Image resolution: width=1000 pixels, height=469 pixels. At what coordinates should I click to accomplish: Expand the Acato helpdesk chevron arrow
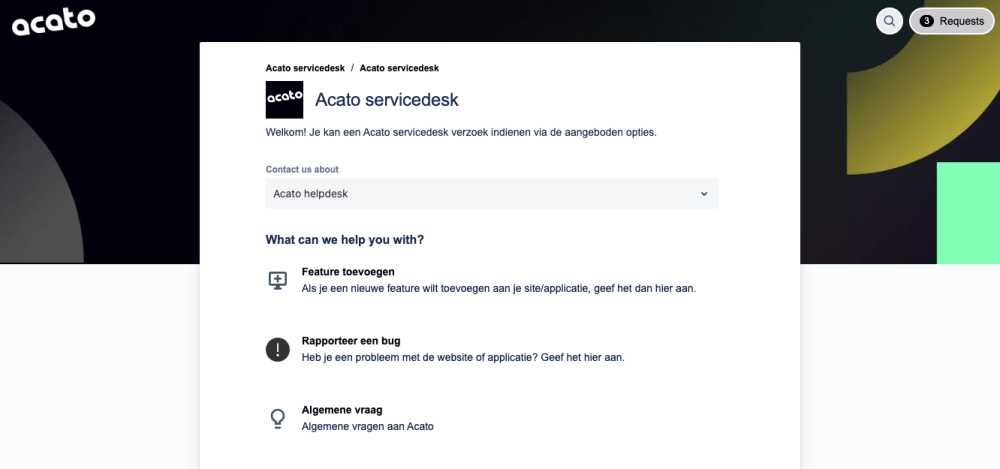coord(704,194)
